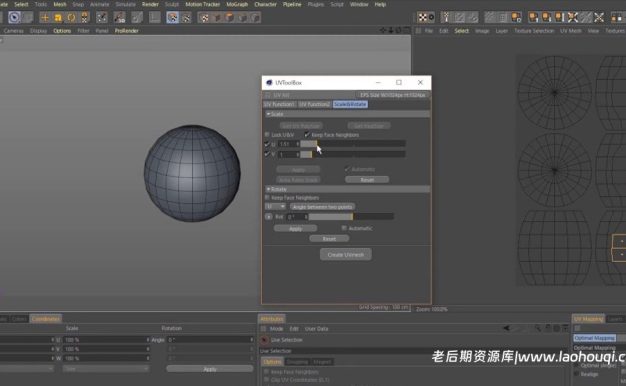The width and height of the screenshot is (626, 386).
Task: Select the Rotate tool in the toolbar
Action: 71,18
